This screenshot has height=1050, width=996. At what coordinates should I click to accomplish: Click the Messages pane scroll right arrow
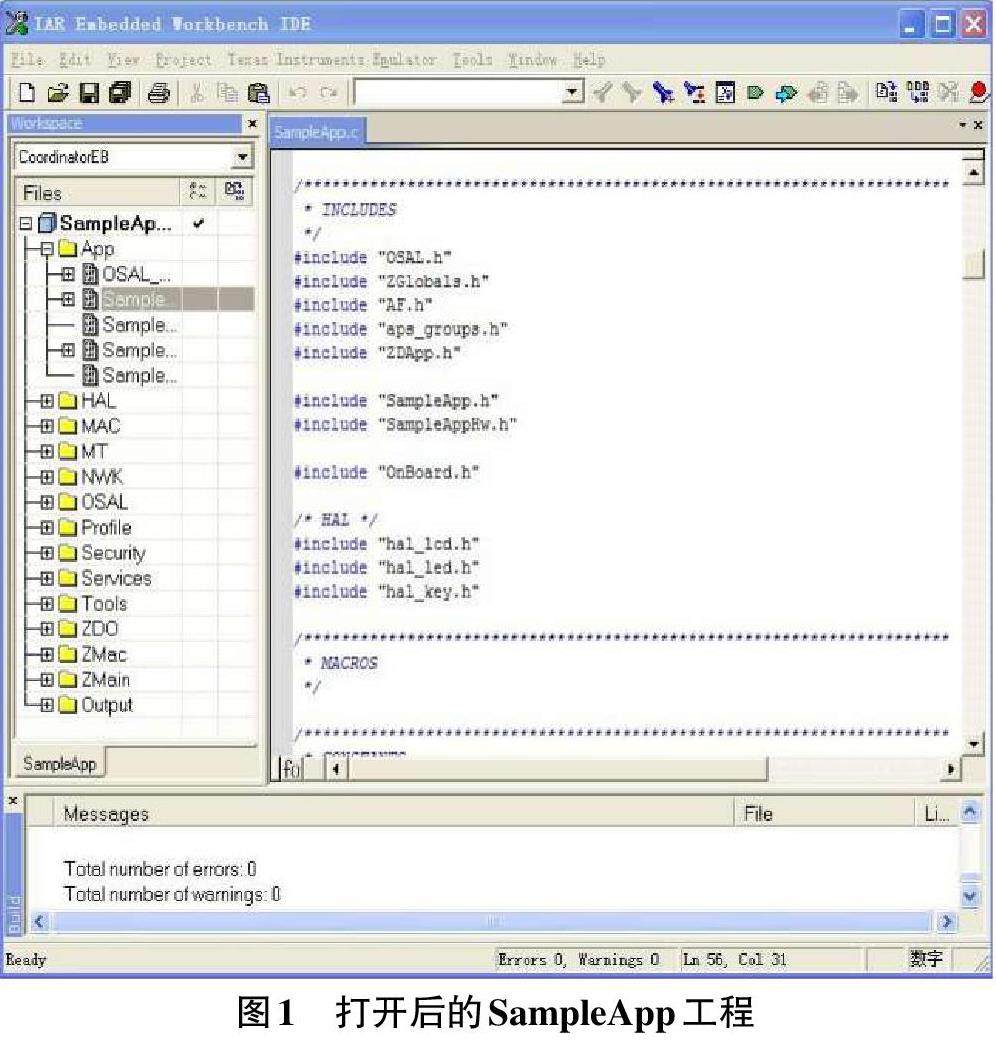click(946, 922)
